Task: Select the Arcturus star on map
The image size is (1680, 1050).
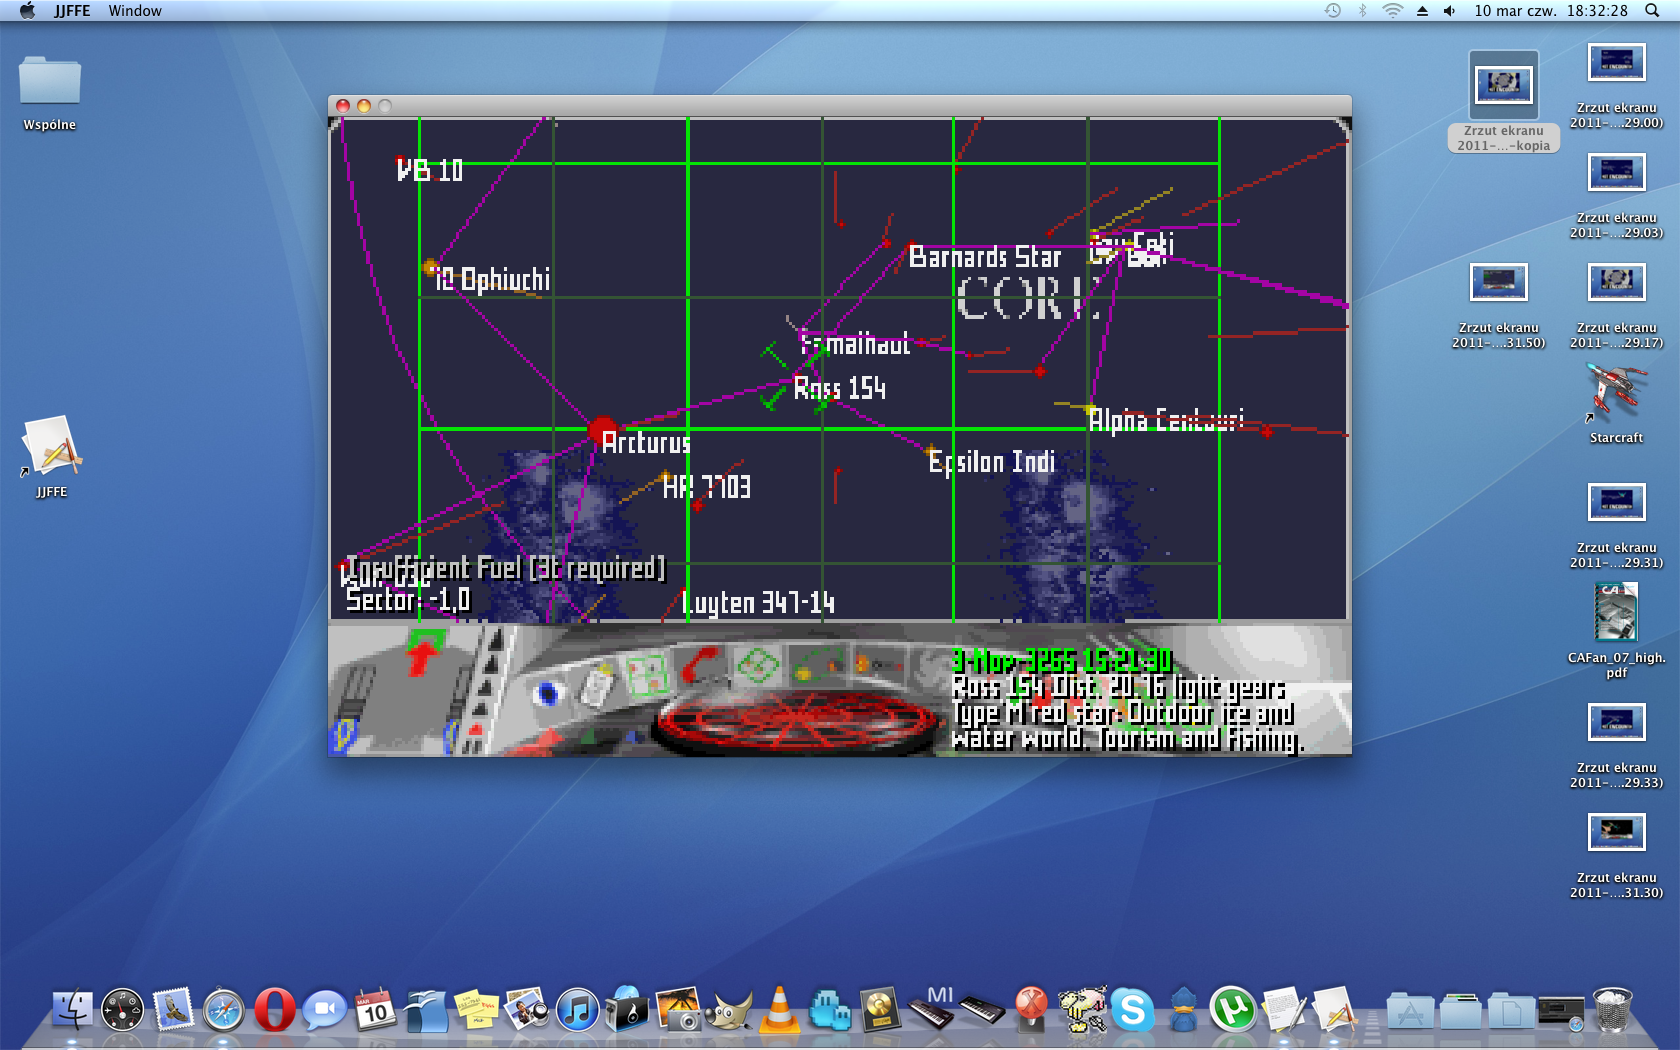Action: point(603,433)
